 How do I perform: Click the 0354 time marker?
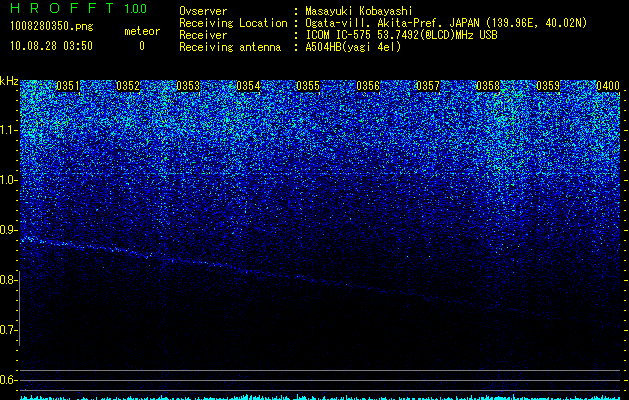pyautogui.click(x=248, y=86)
